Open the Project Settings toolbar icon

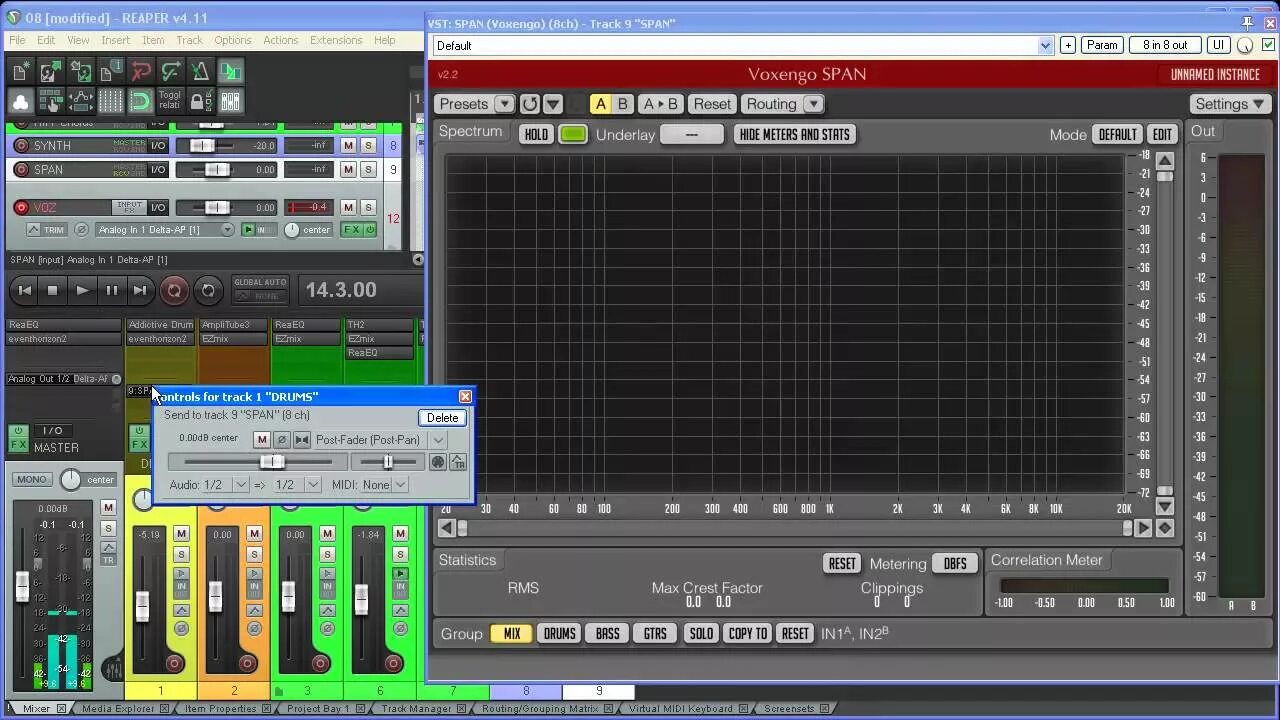pyautogui.click(x=110, y=71)
